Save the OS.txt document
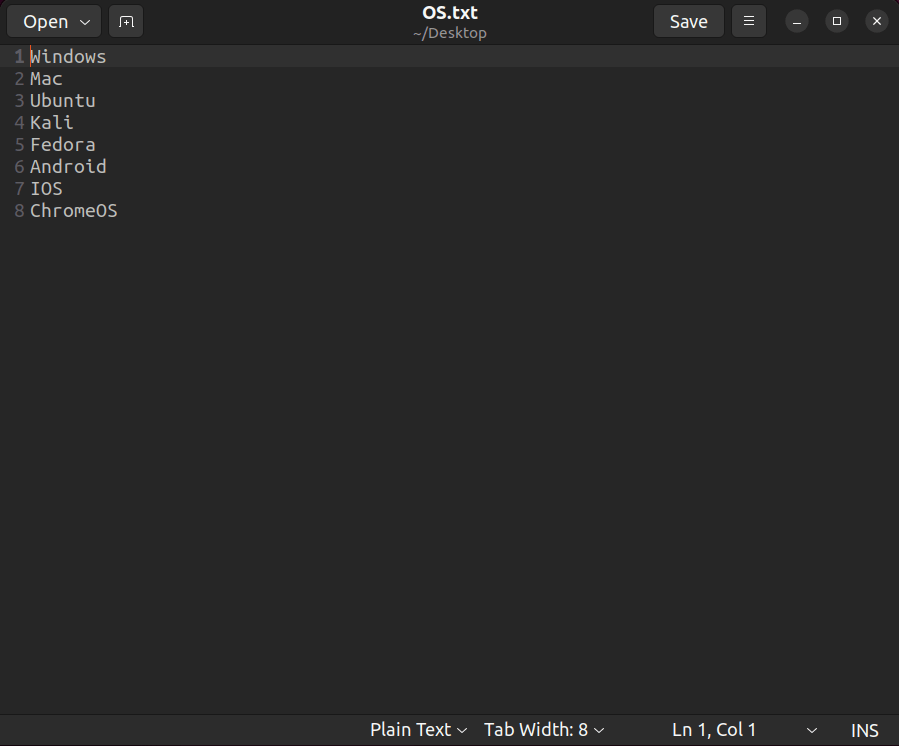Screen dimensions: 899x746 [689, 22]
